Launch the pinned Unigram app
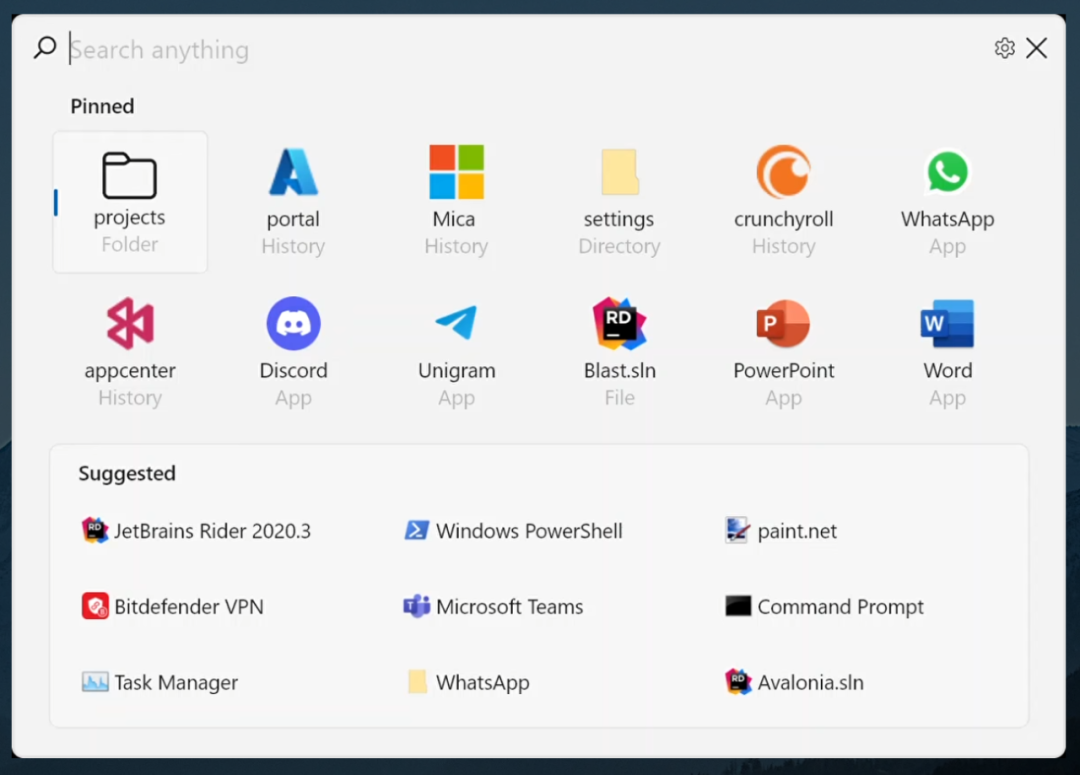The image size is (1080, 775). pos(456,353)
